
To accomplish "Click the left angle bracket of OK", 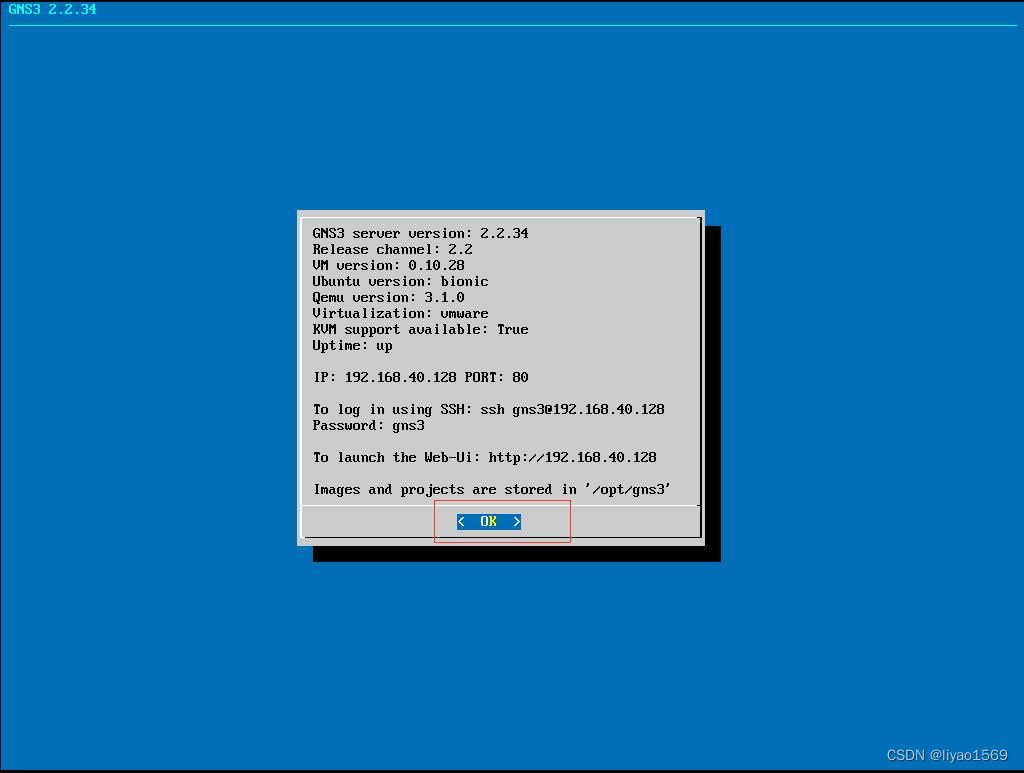I will [x=460, y=521].
